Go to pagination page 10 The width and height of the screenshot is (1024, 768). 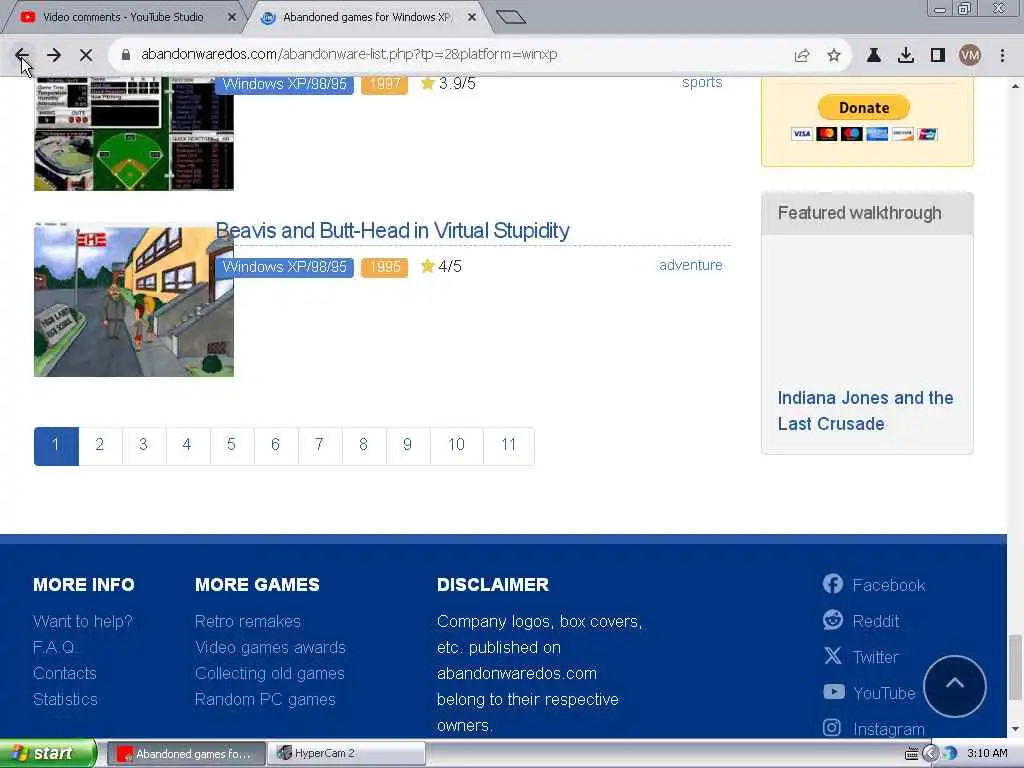[456, 446]
